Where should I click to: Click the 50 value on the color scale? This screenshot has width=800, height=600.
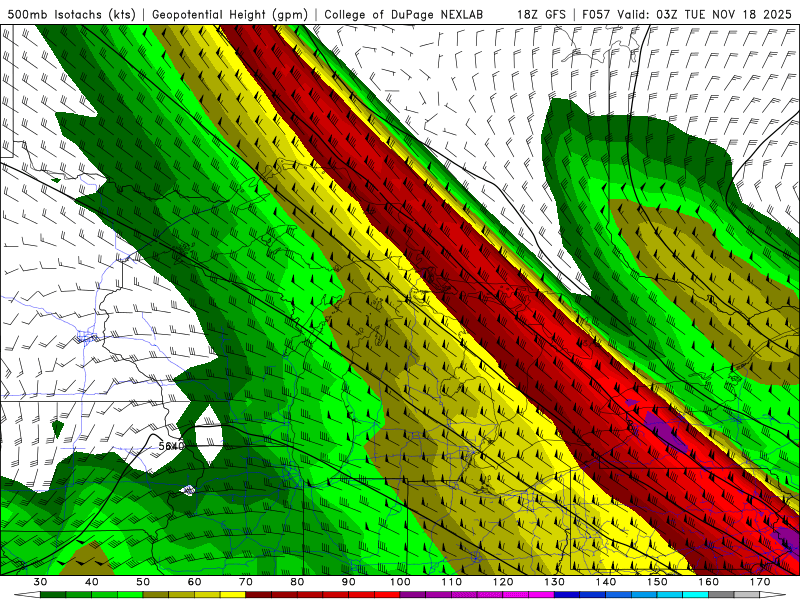pos(143,582)
